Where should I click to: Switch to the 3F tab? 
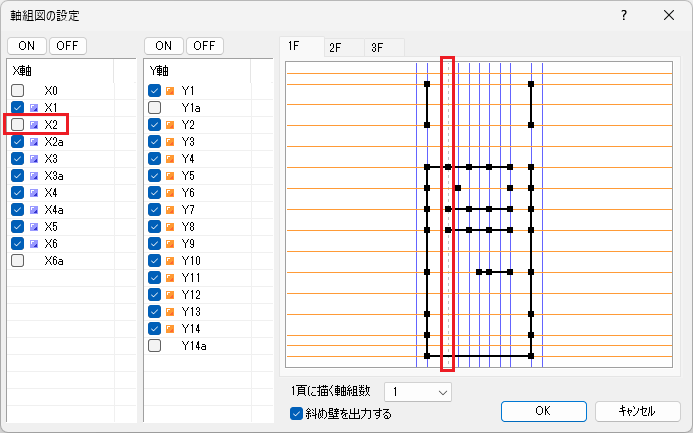click(376, 47)
